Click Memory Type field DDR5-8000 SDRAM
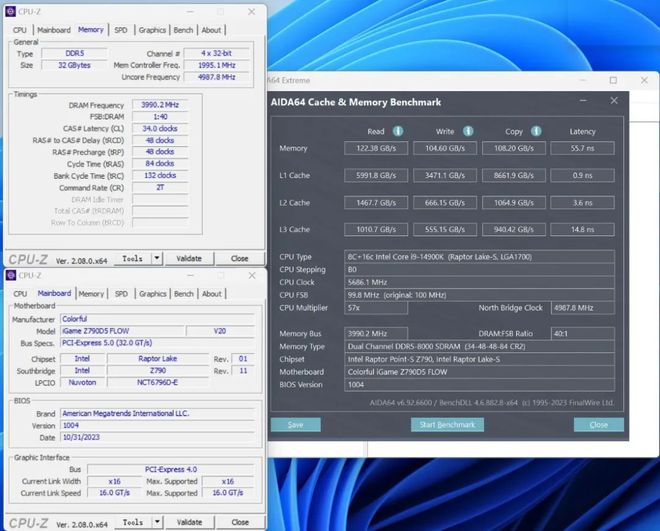This screenshot has width=660, height=531. point(479,347)
